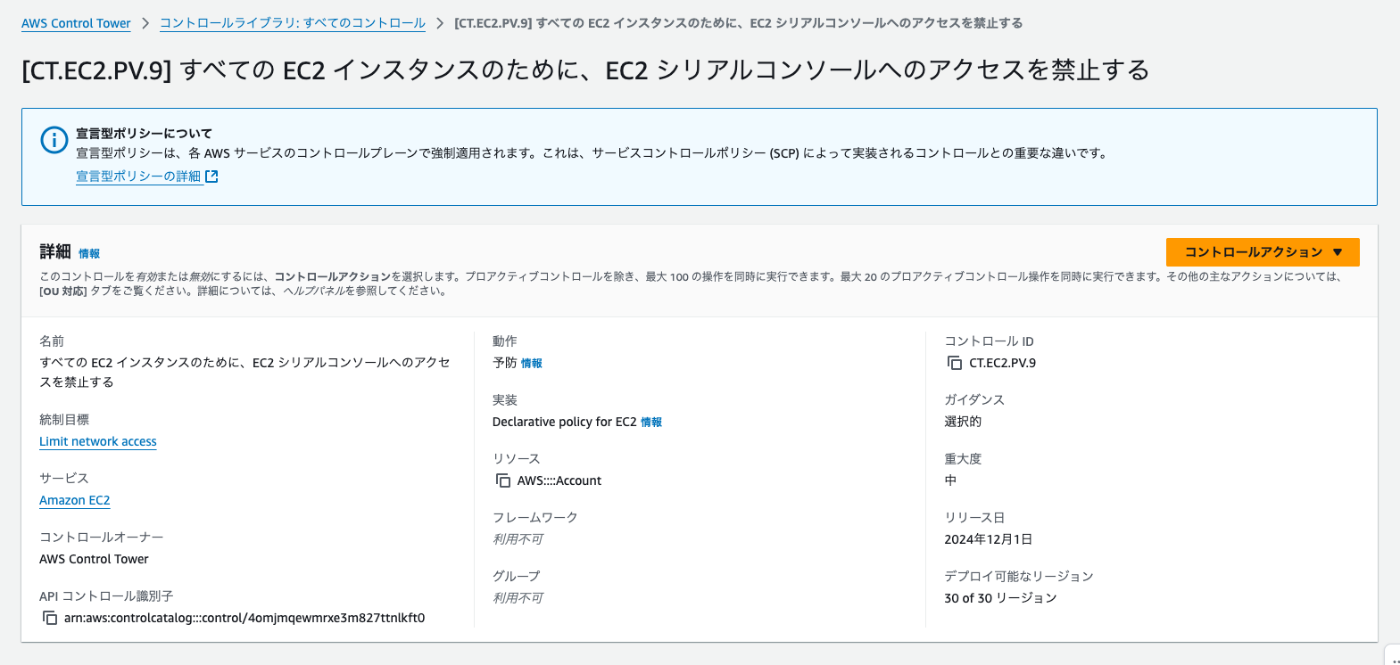The width and height of the screenshot is (1400, 665).
Task: Click 利用不可 under フレームワーク
Action: click(517, 539)
